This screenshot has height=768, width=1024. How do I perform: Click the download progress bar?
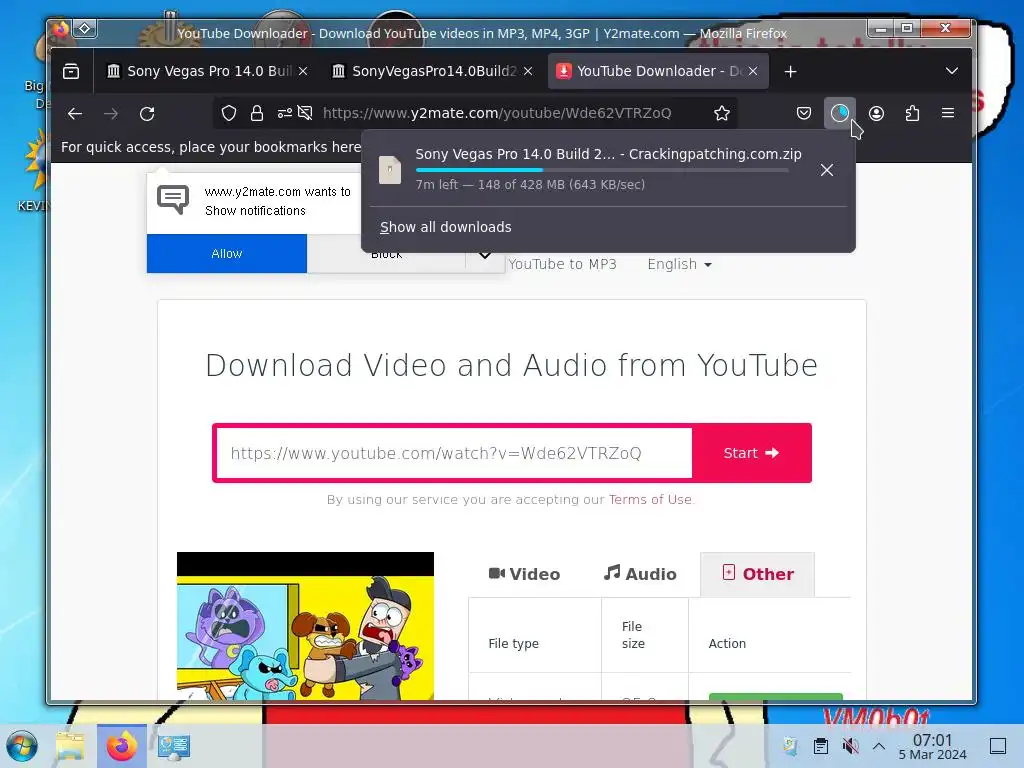(x=601, y=170)
